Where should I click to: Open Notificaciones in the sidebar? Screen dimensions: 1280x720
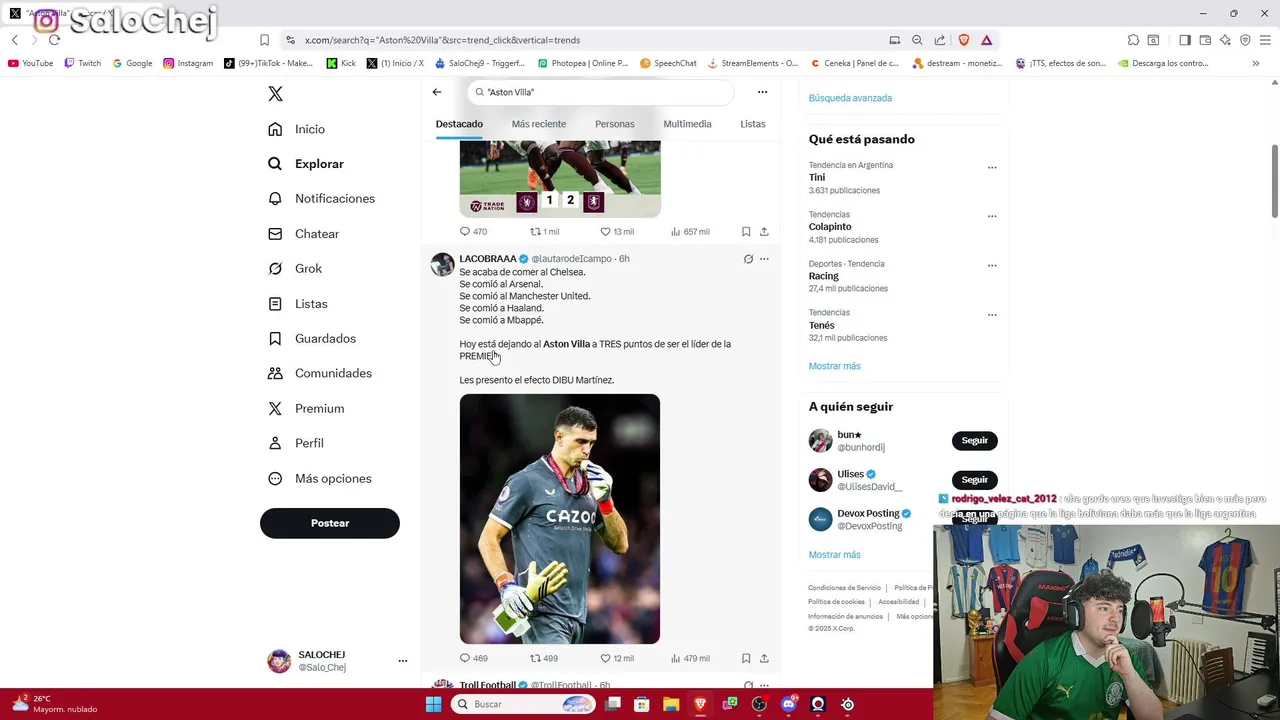pos(321,199)
